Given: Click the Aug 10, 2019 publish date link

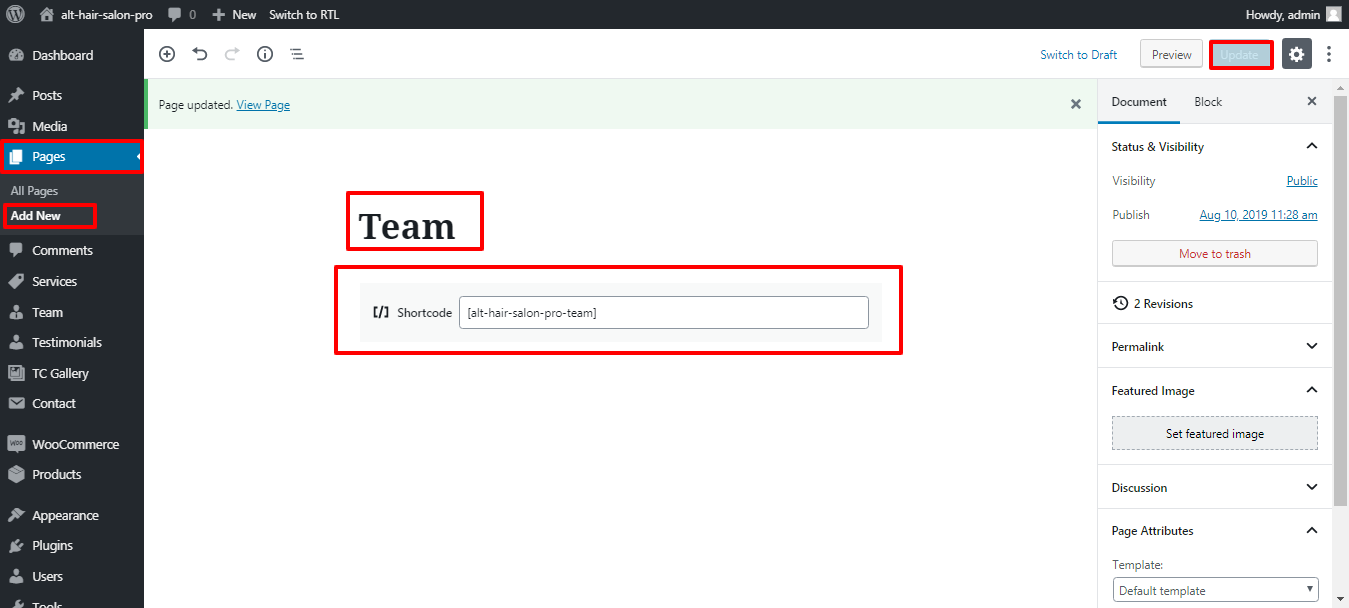Looking at the screenshot, I should [1258, 215].
